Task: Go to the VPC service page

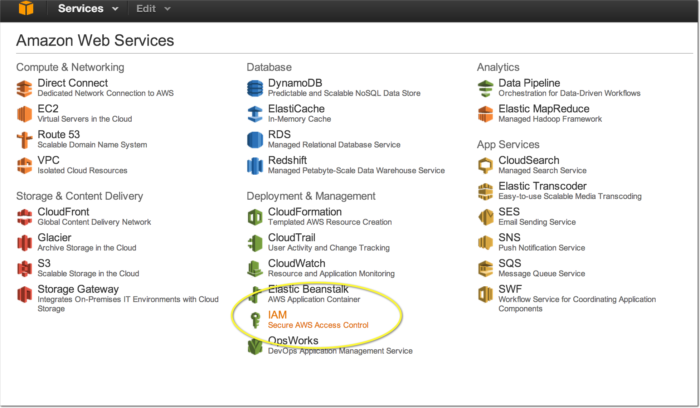Action: point(49,160)
